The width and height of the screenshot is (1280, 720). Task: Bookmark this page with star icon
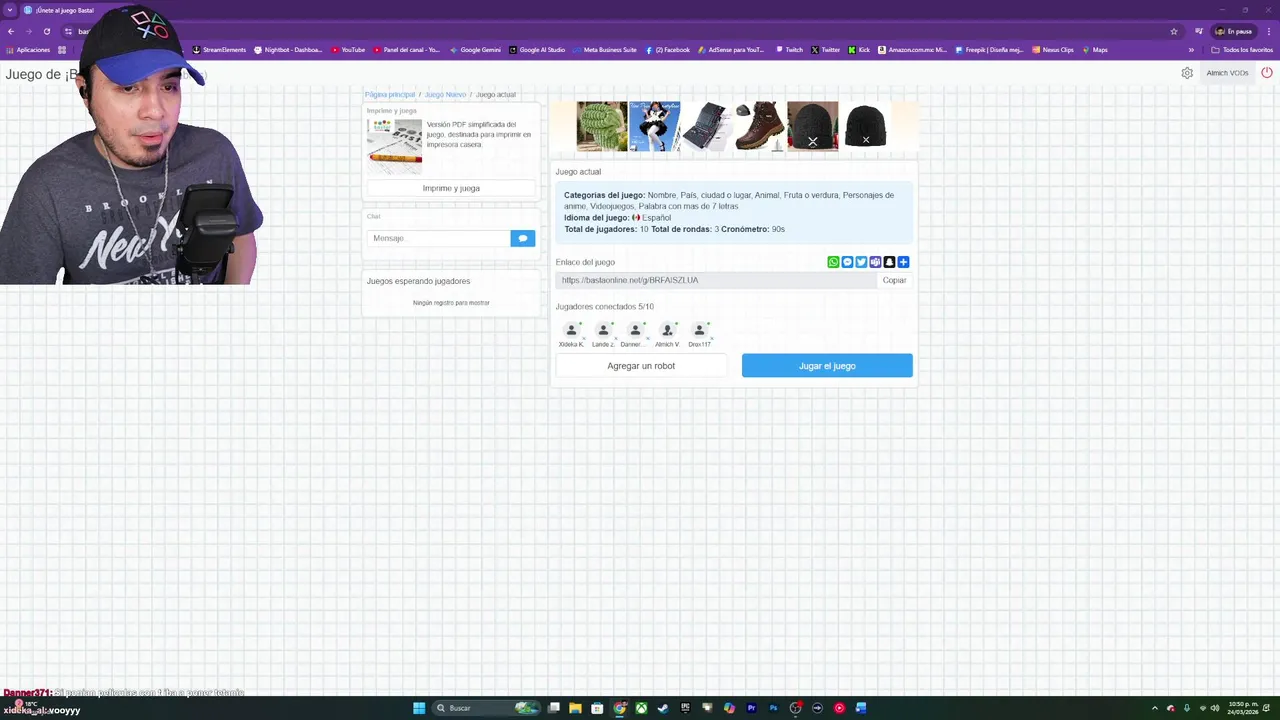(1174, 31)
